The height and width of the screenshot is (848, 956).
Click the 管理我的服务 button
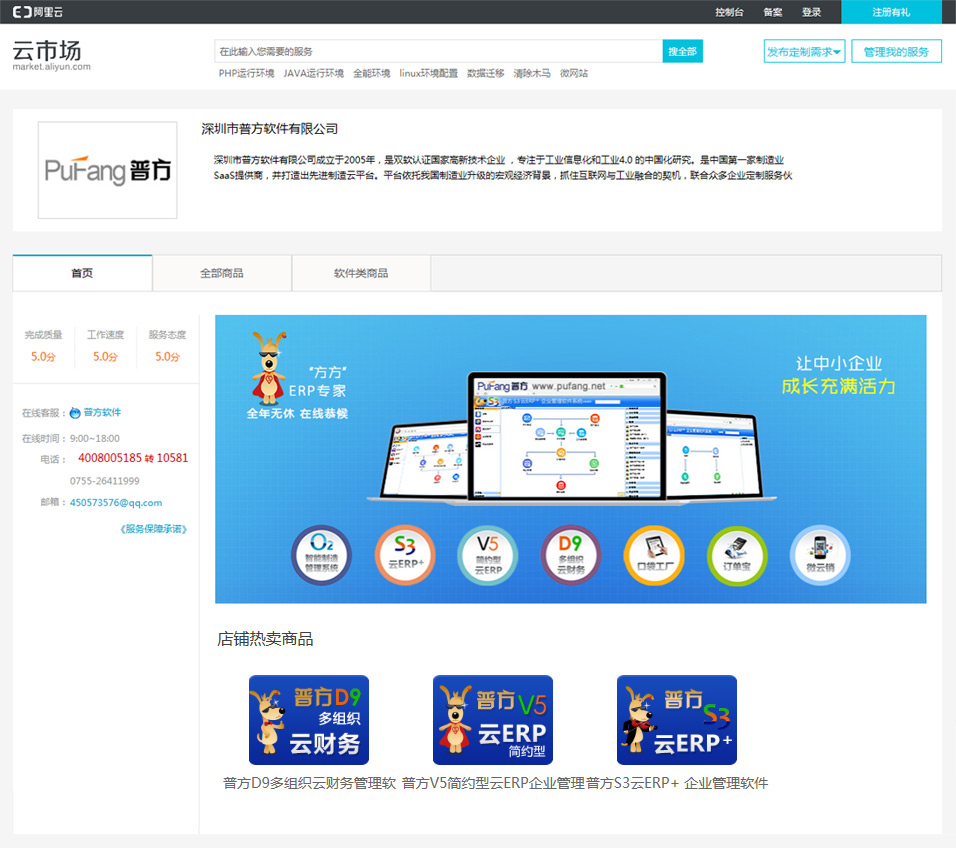click(x=896, y=52)
